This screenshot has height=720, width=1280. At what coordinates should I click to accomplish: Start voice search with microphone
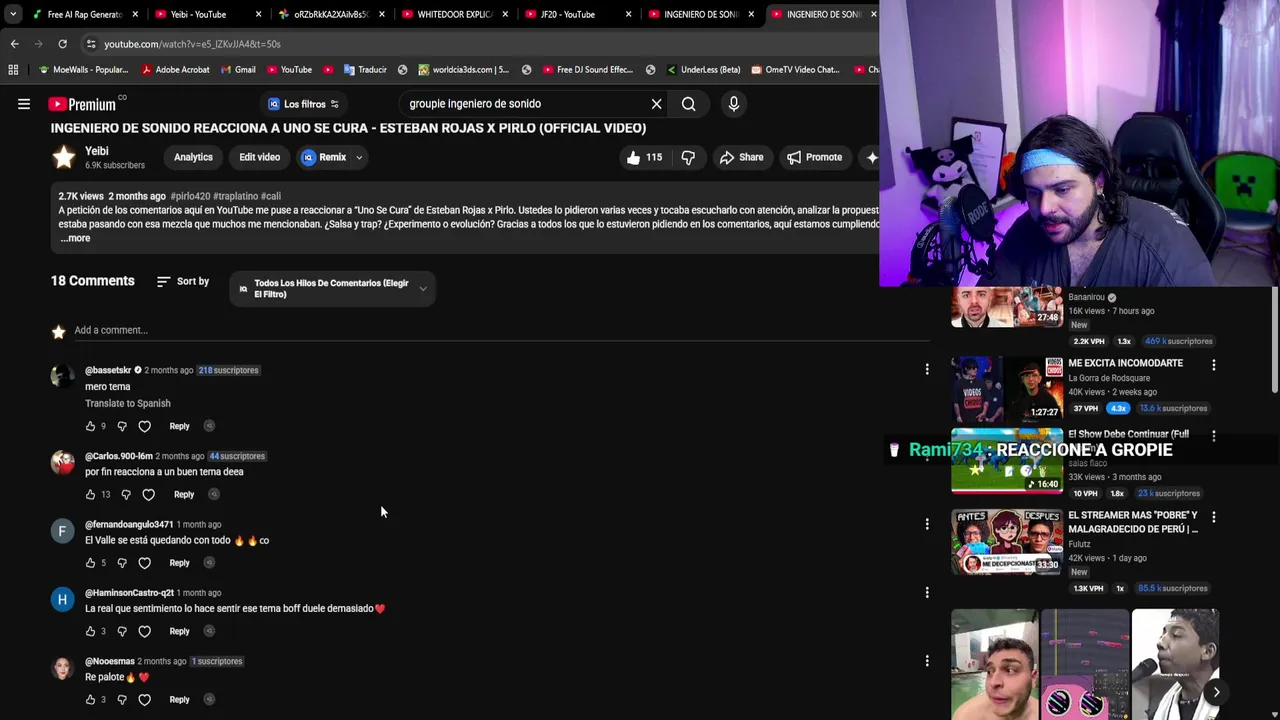point(734,104)
